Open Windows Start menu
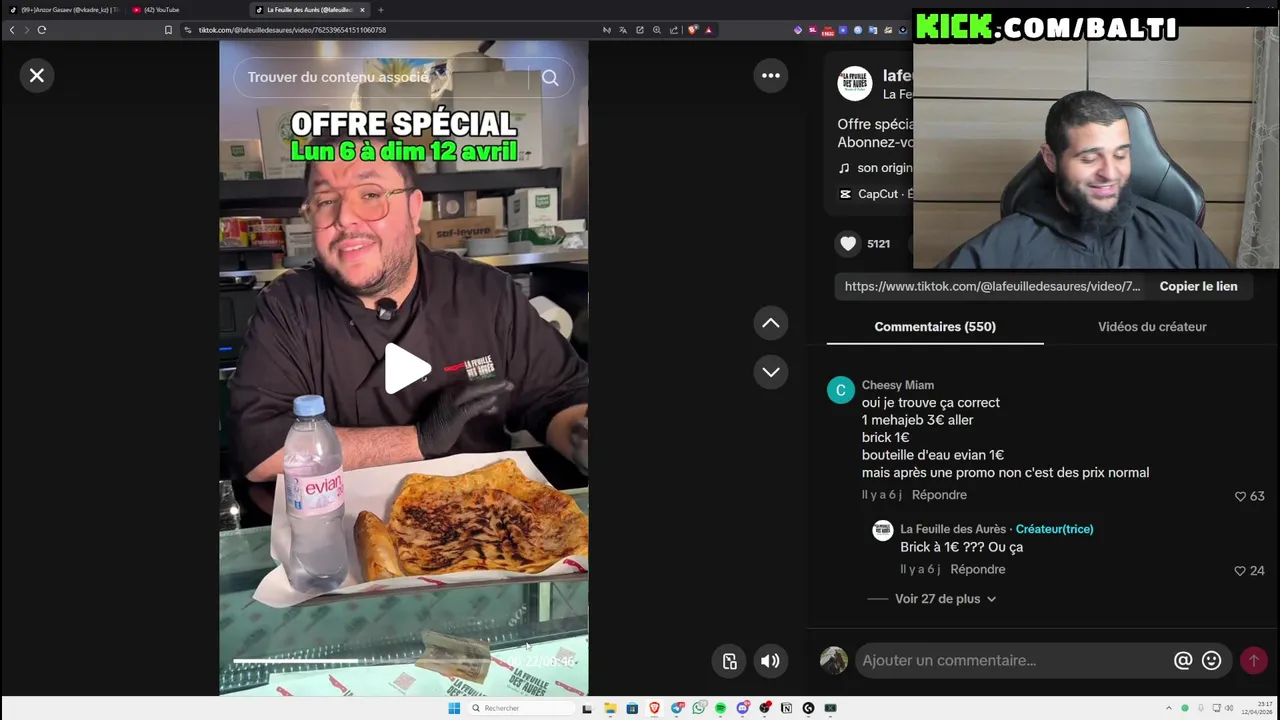 [454, 708]
